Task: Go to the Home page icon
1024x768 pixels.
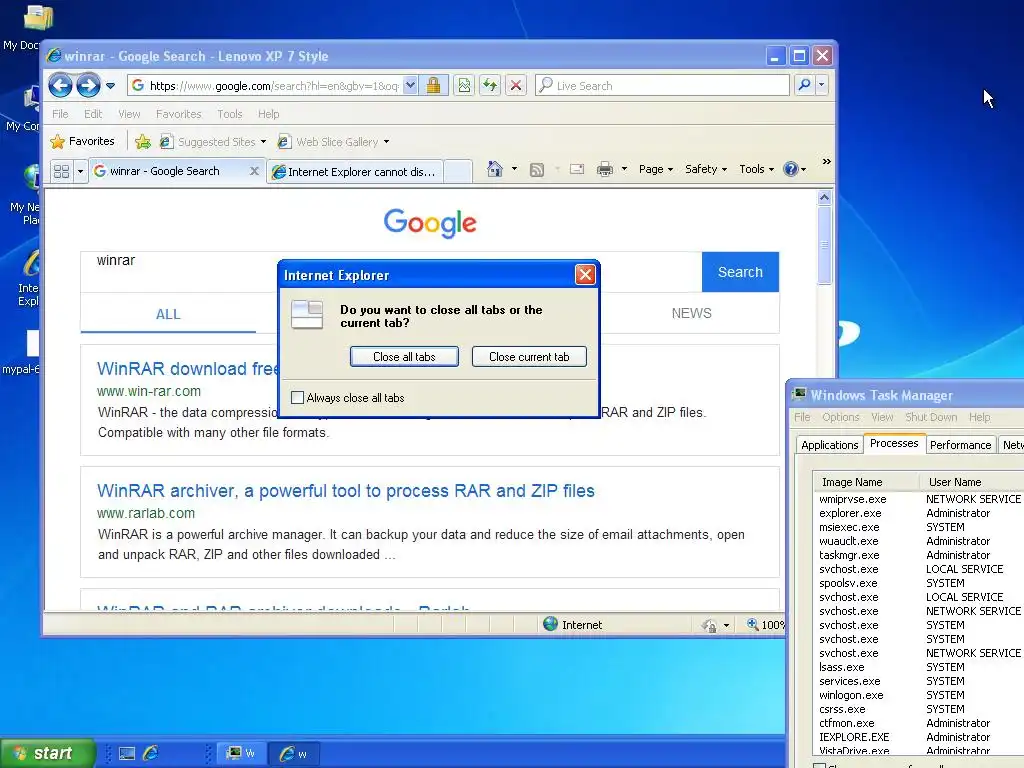Action: point(495,169)
